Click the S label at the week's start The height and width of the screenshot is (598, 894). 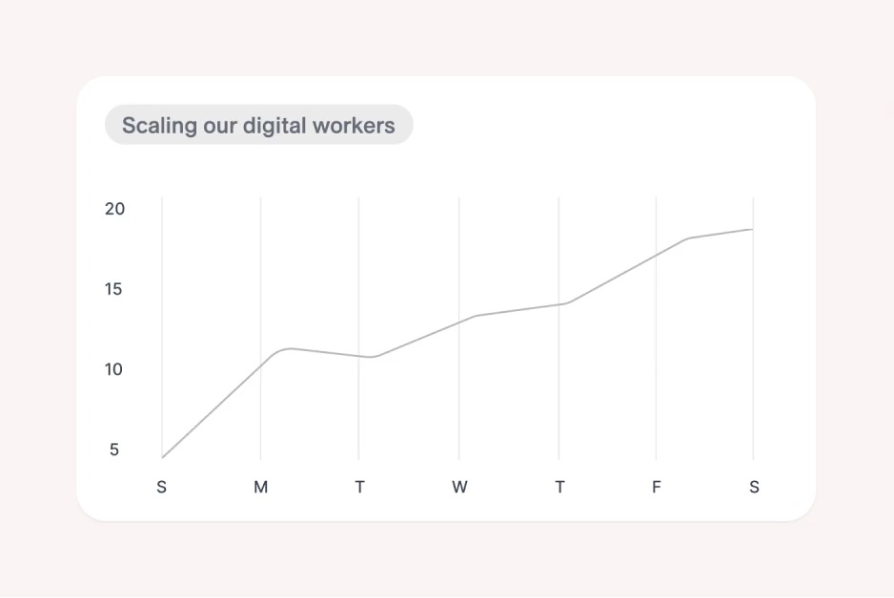coord(162,487)
